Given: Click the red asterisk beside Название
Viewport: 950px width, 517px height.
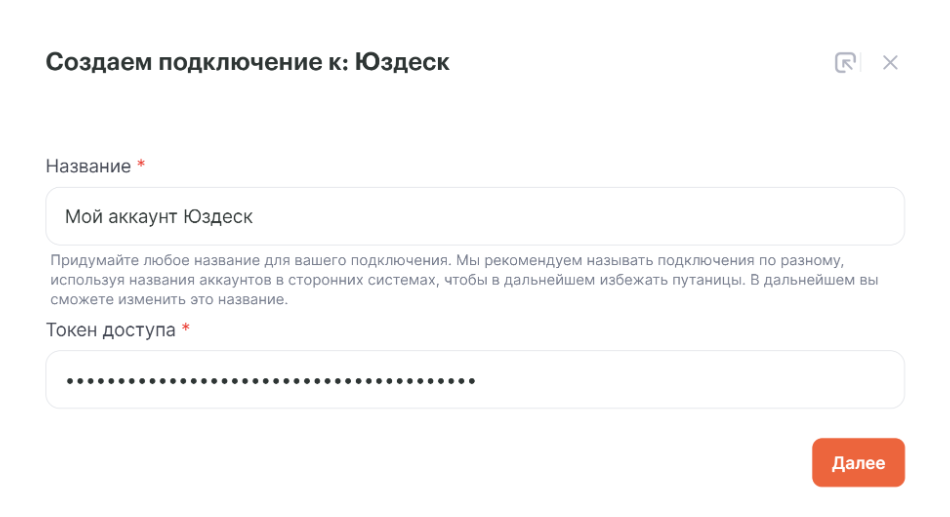Looking at the screenshot, I should point(141,165).
